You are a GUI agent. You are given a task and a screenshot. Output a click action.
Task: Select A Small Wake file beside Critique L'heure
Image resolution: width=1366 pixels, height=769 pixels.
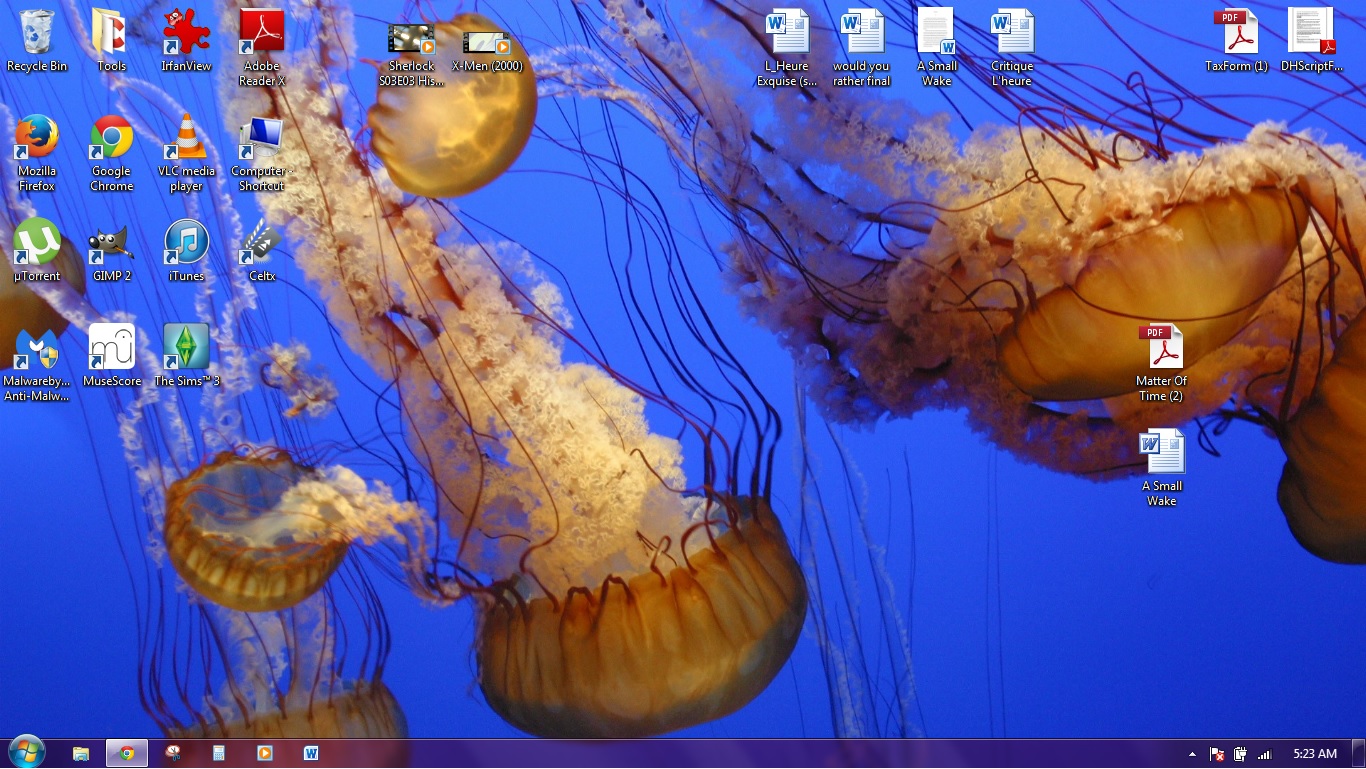click(x=937, y=47)
